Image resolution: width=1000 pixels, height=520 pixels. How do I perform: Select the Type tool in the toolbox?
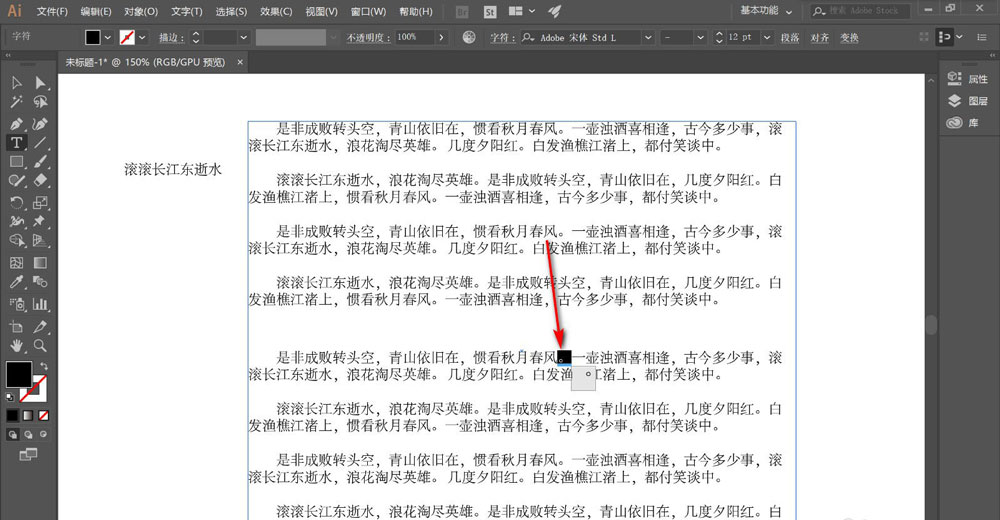[17, 143]
